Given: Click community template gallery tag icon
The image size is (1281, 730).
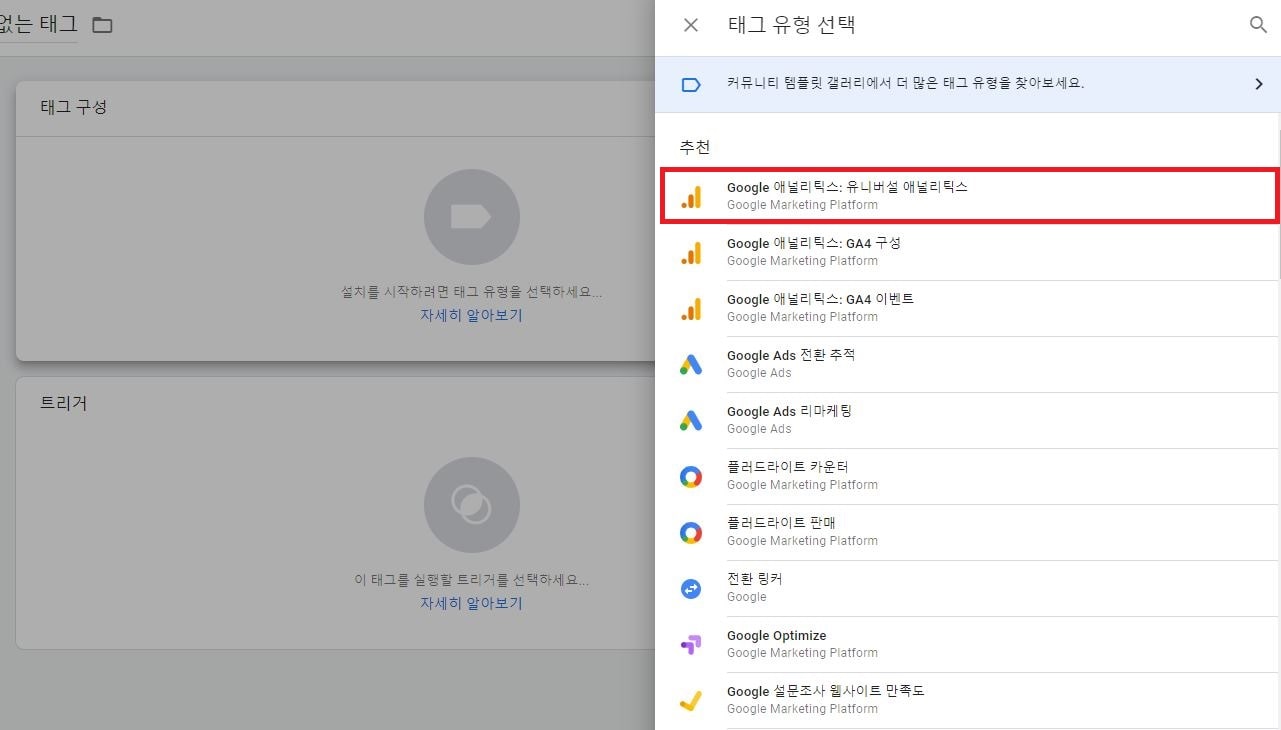Looking at the screenshot, I should tap(691, 84).
